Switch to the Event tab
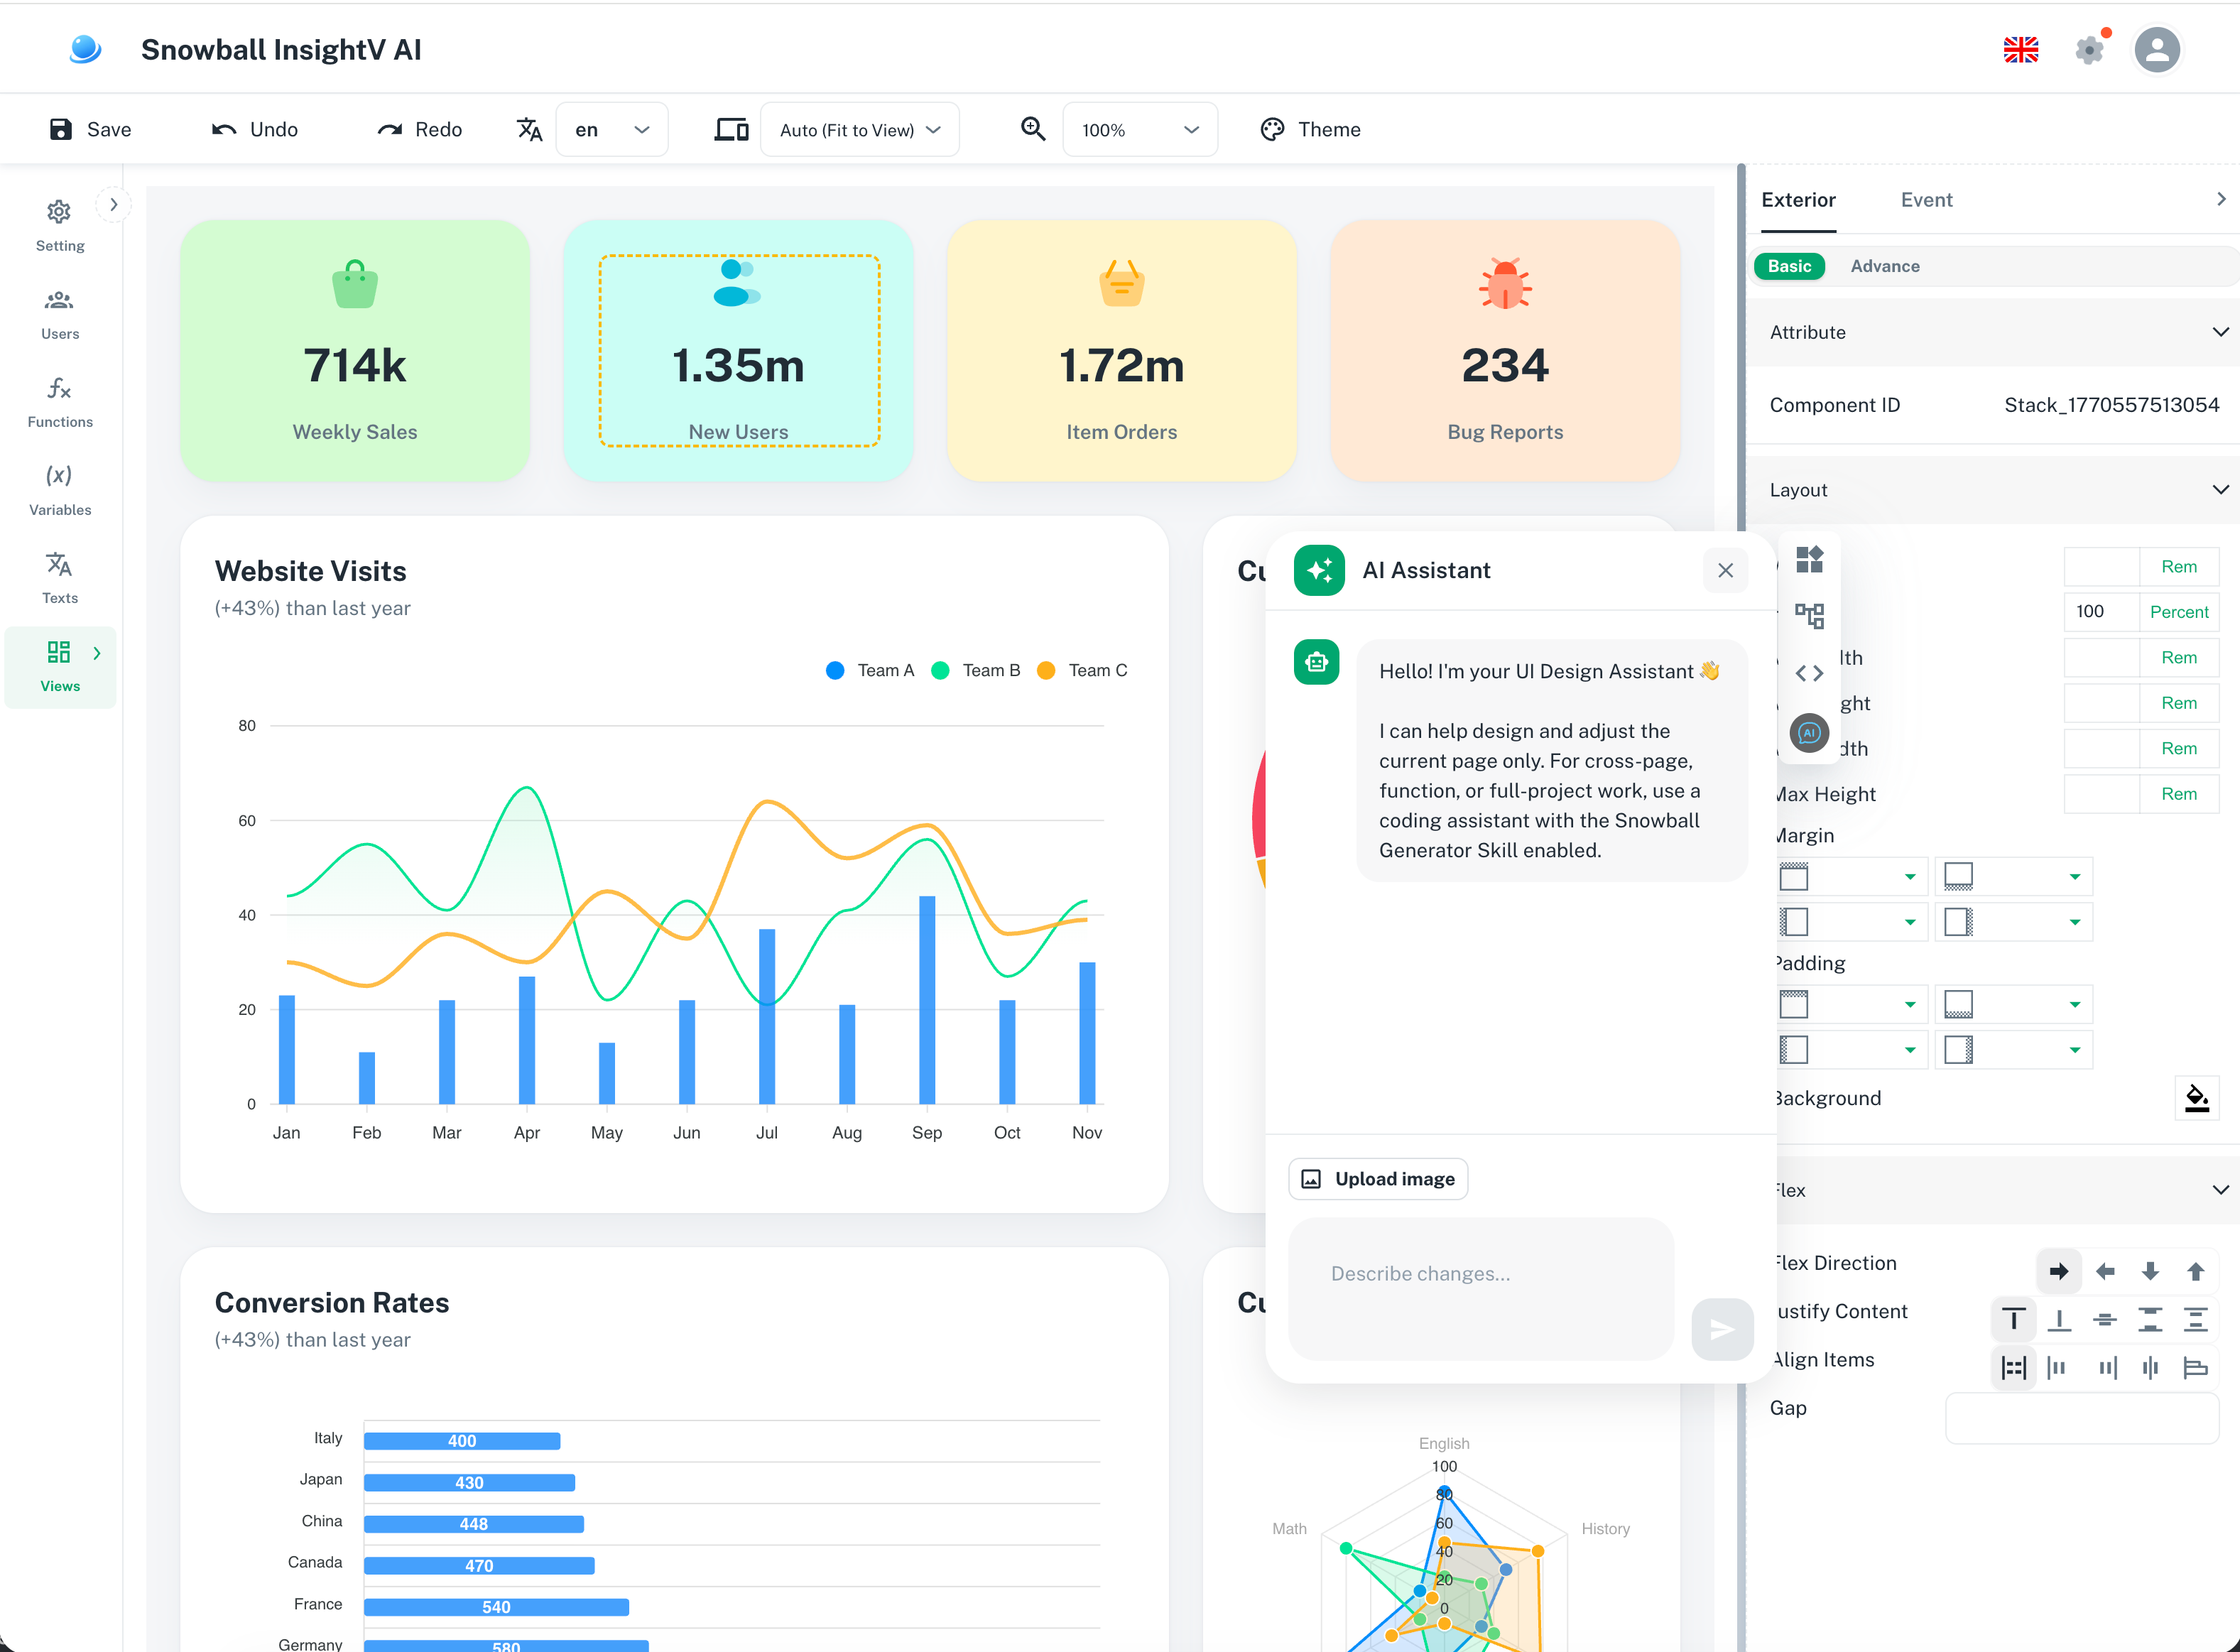This screenshot has height=1652, width=2240. coord(1926,199)
